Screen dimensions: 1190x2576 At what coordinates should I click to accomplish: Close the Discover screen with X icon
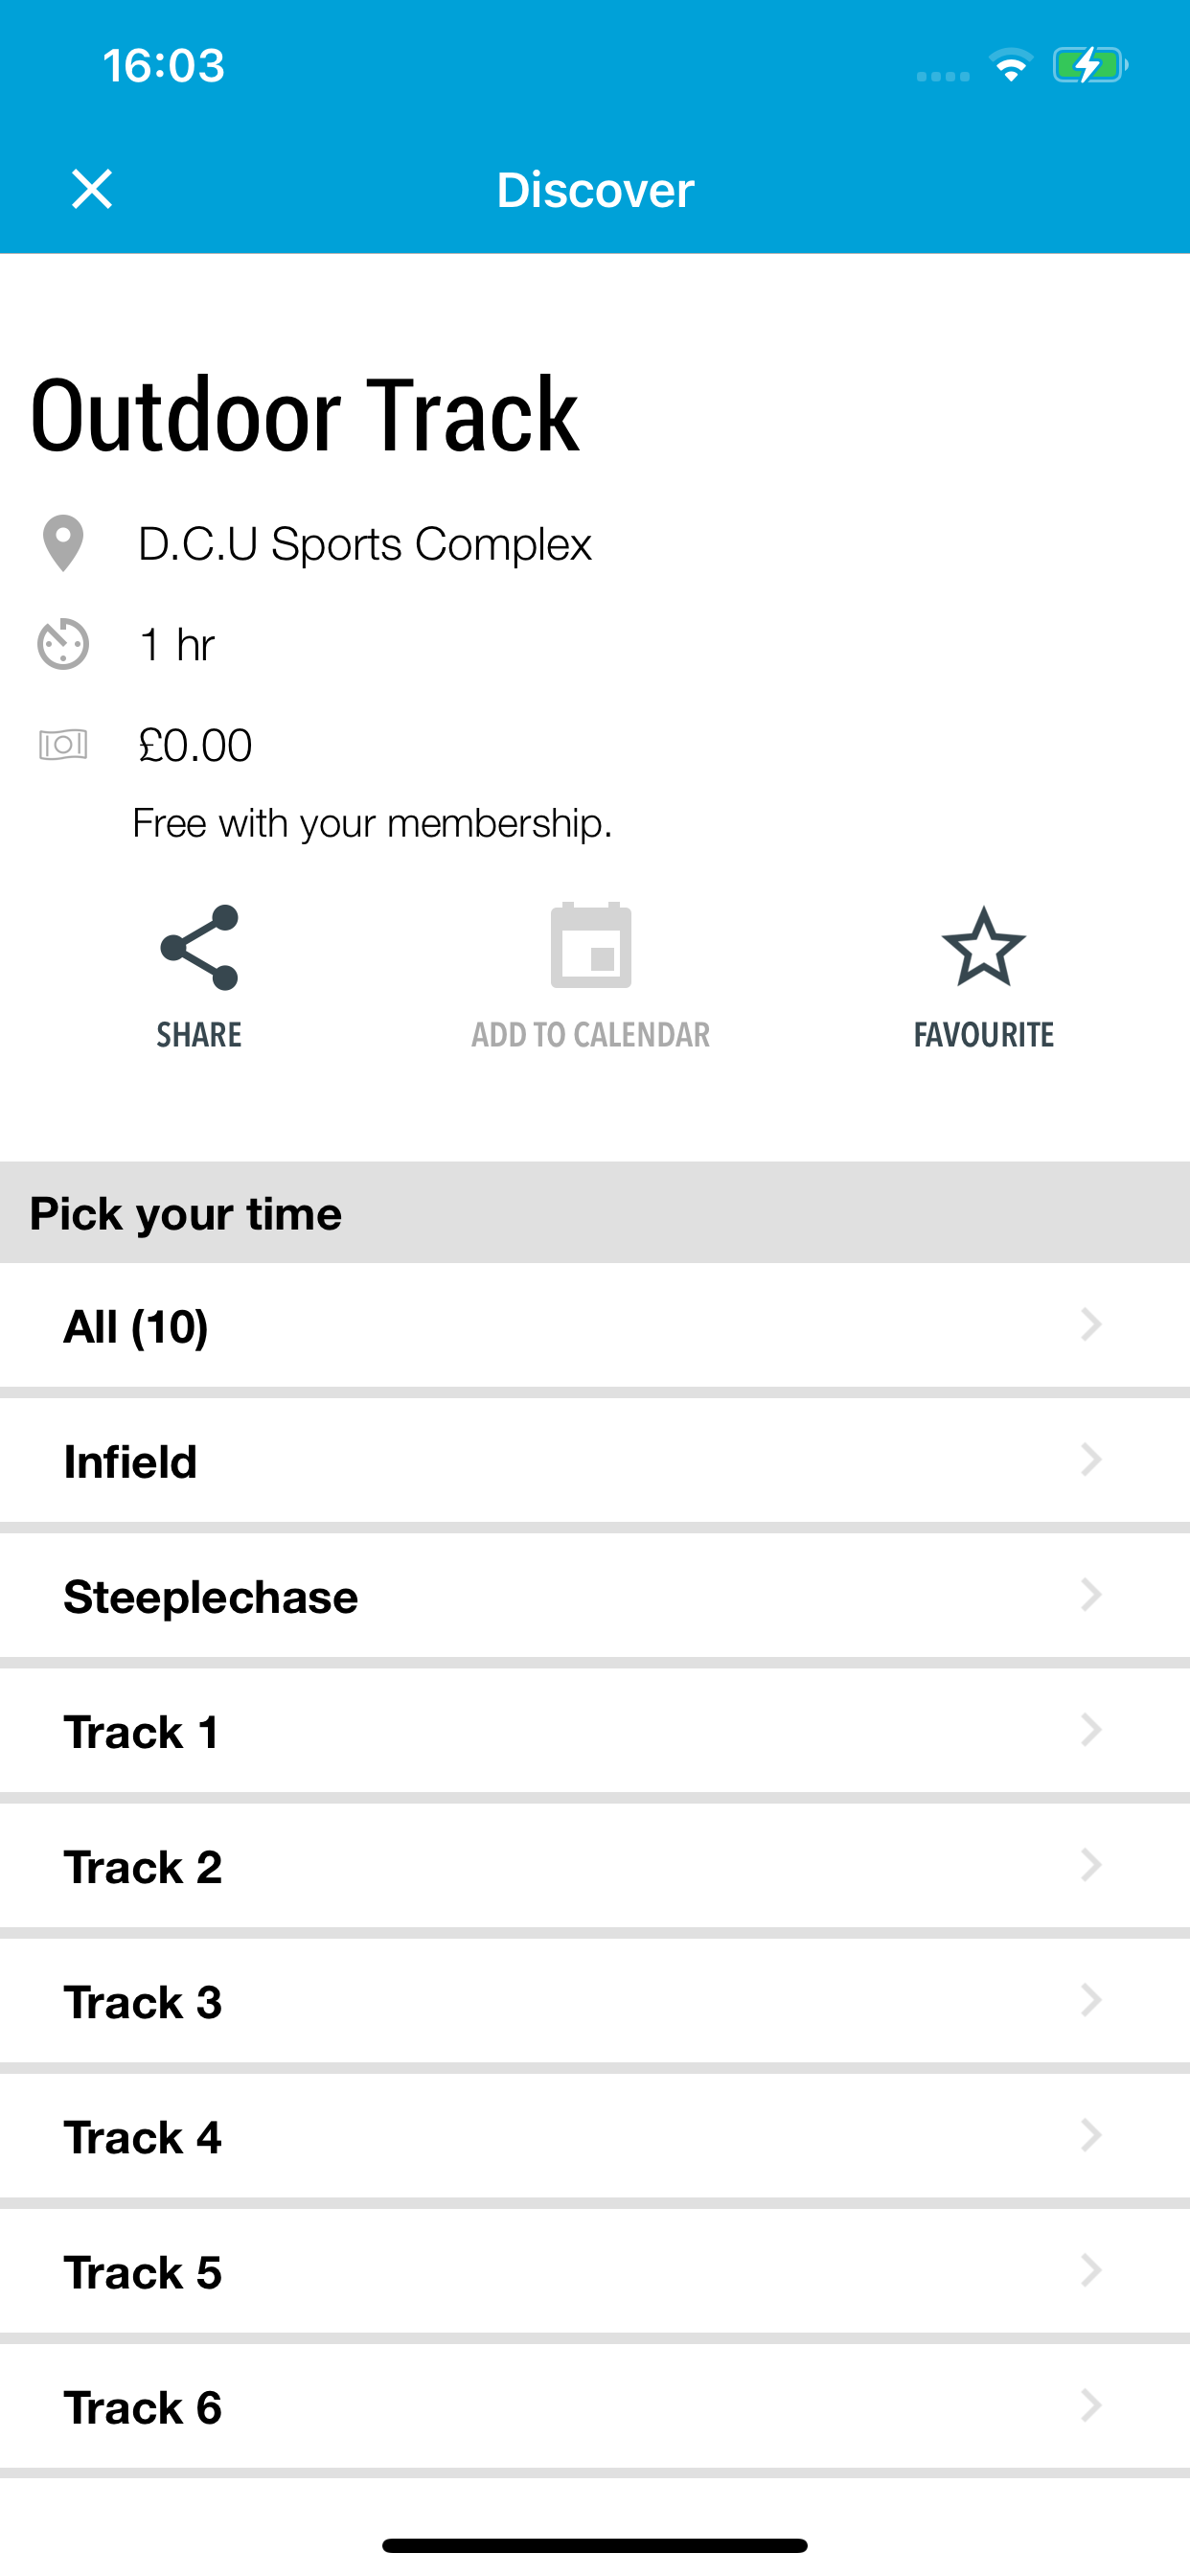pos(92,189)
